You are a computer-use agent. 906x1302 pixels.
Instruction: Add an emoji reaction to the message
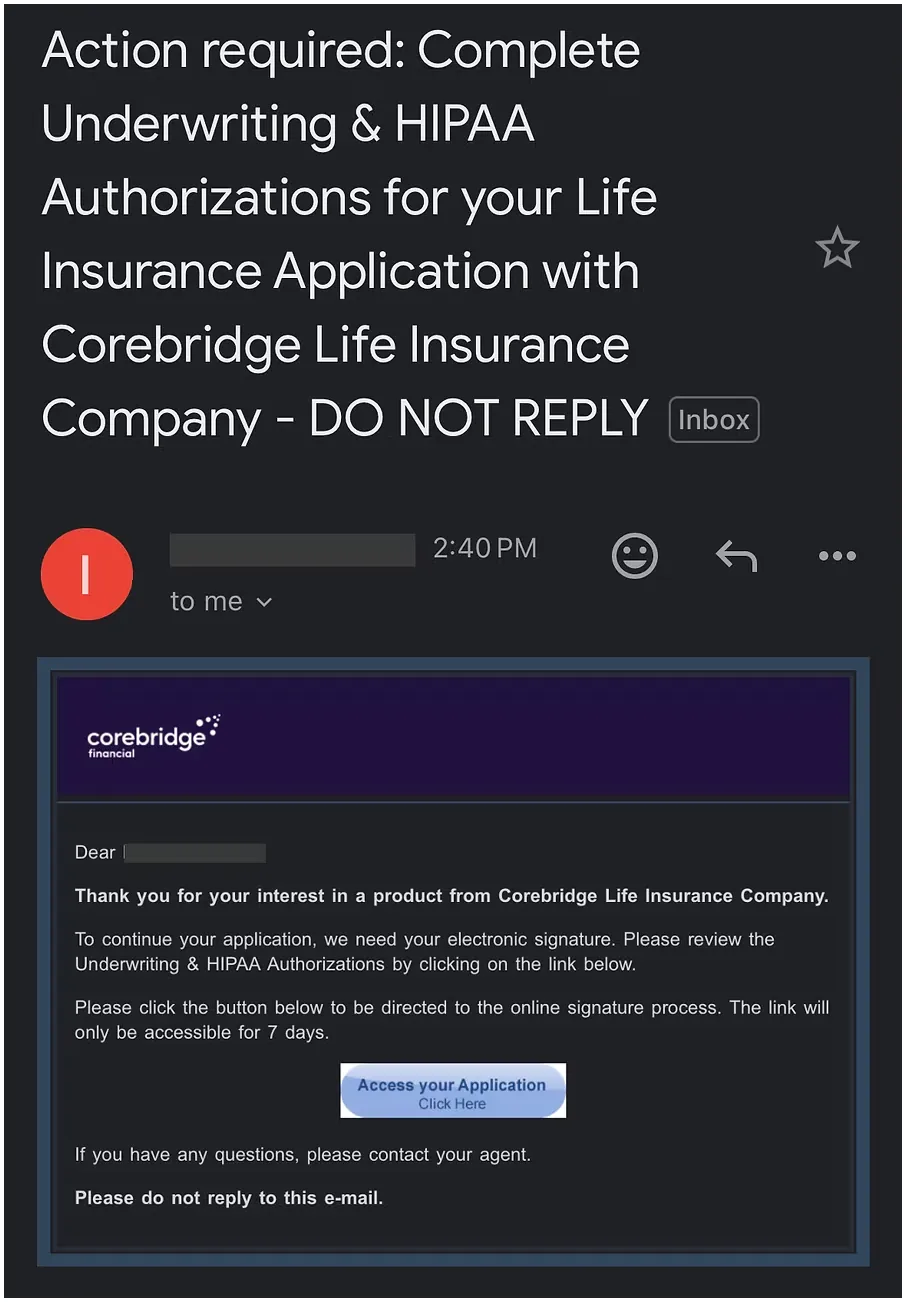(x=635, y=556)
